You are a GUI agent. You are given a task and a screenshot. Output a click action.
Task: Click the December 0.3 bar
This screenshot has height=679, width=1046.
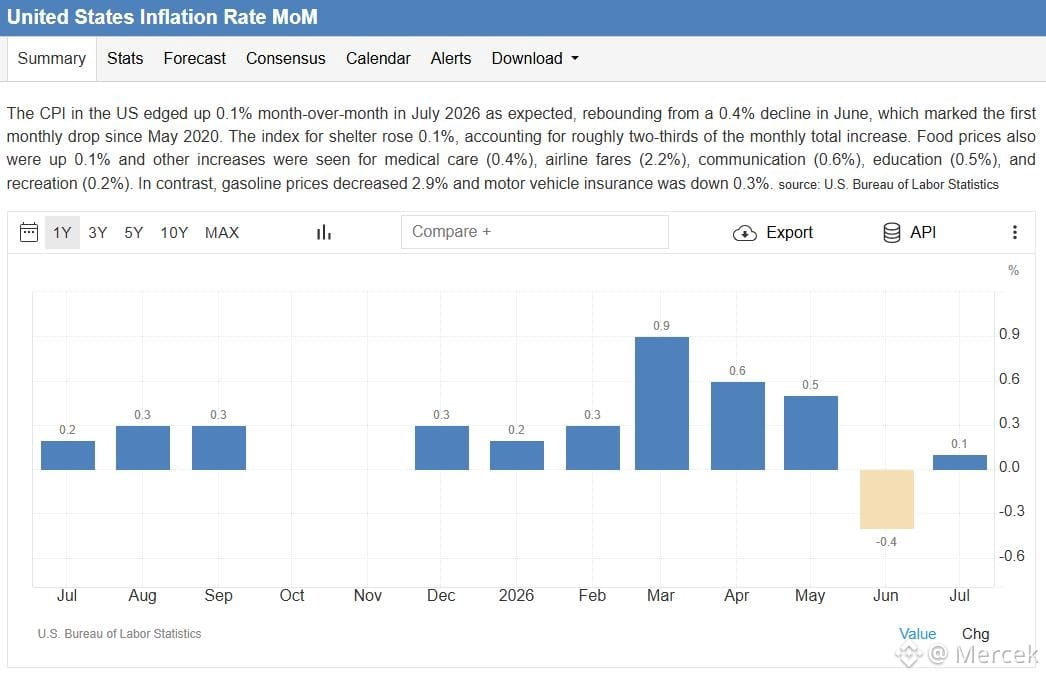(442, 448)
